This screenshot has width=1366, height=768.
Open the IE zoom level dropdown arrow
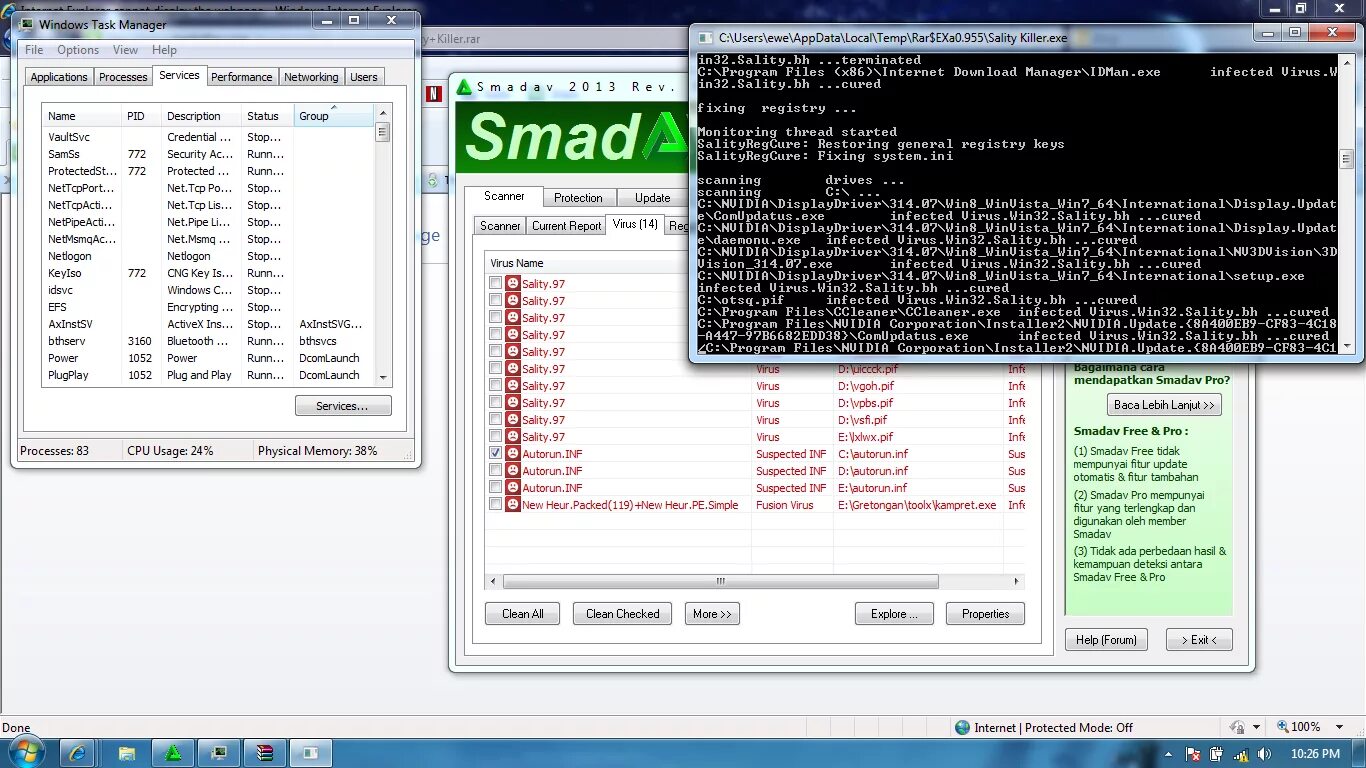[1342, 727]
